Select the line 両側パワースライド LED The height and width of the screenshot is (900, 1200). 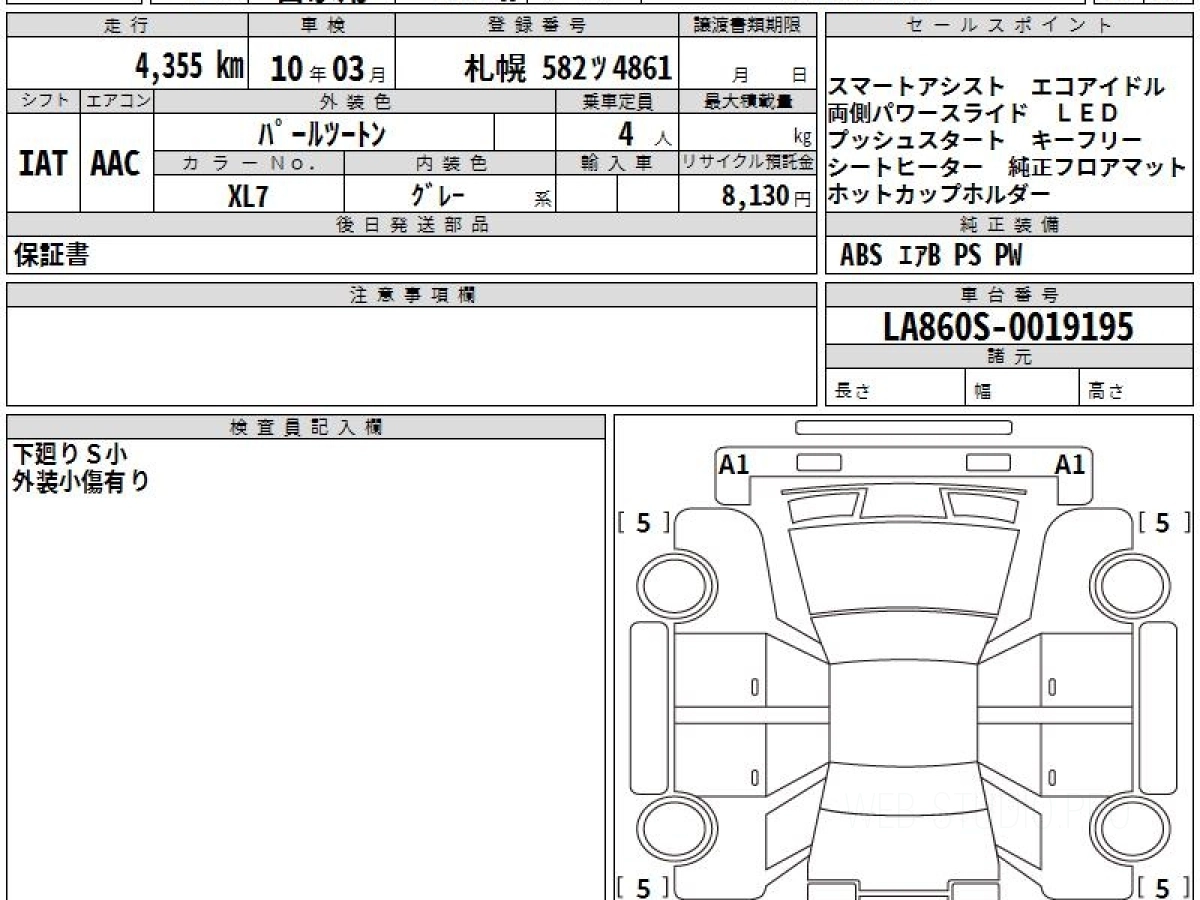pyautogui.click(x=972, y=113)
